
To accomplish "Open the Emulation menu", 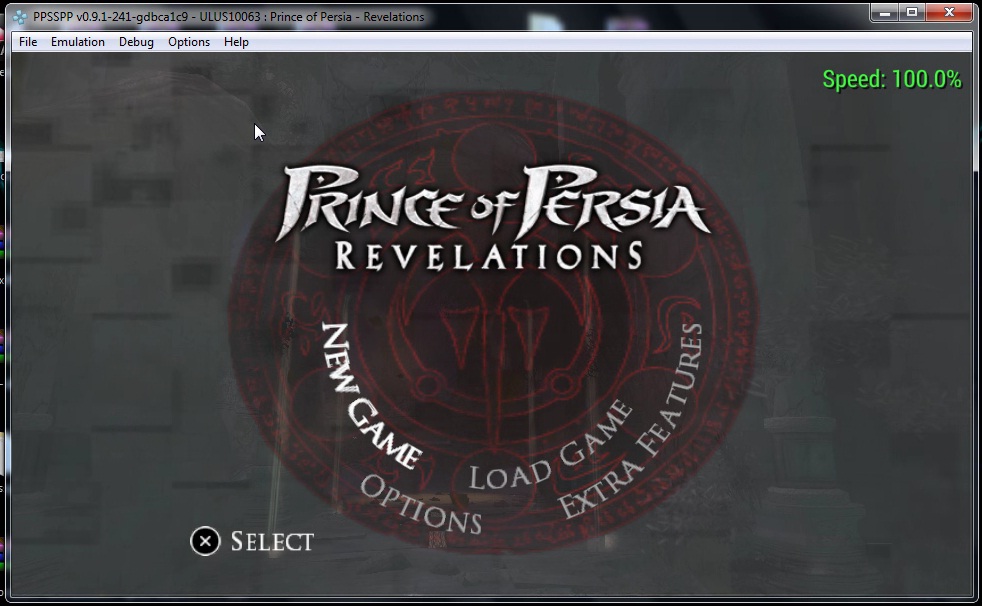I will 78,42.
